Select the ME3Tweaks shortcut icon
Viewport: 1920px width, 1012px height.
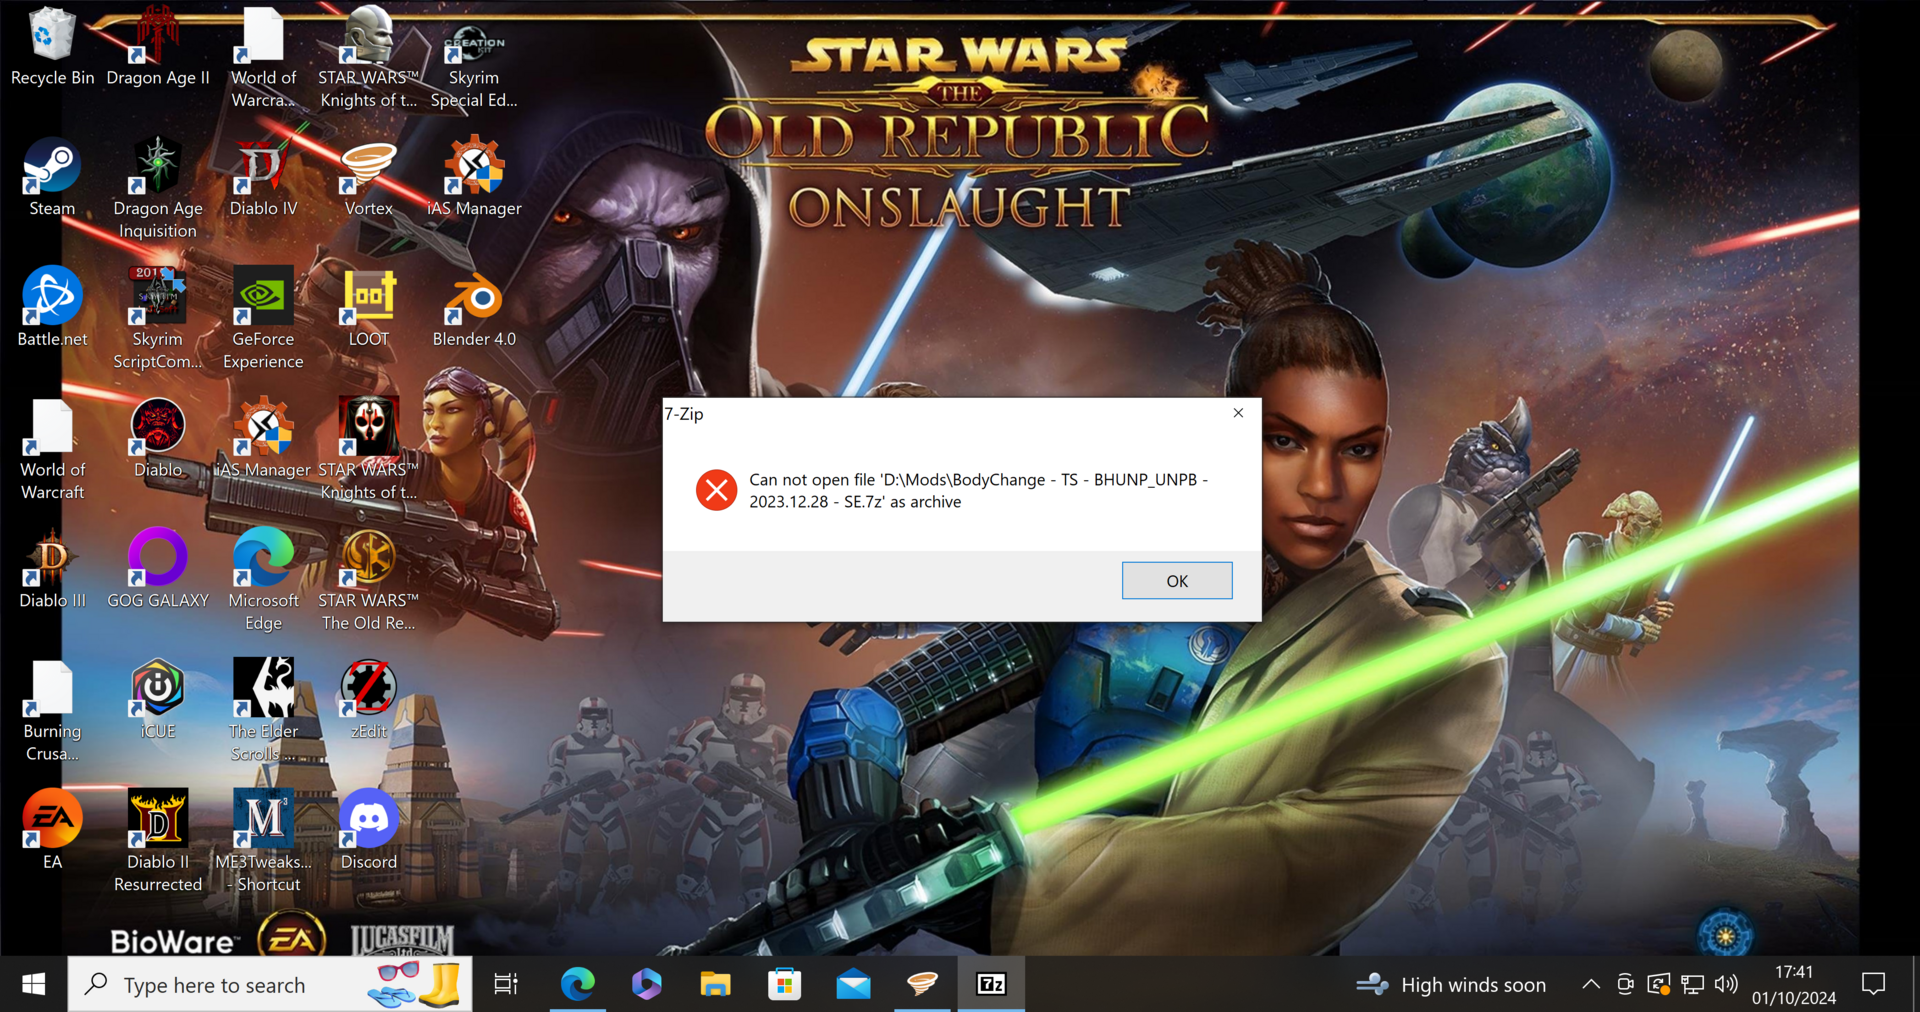click(263, 842)
